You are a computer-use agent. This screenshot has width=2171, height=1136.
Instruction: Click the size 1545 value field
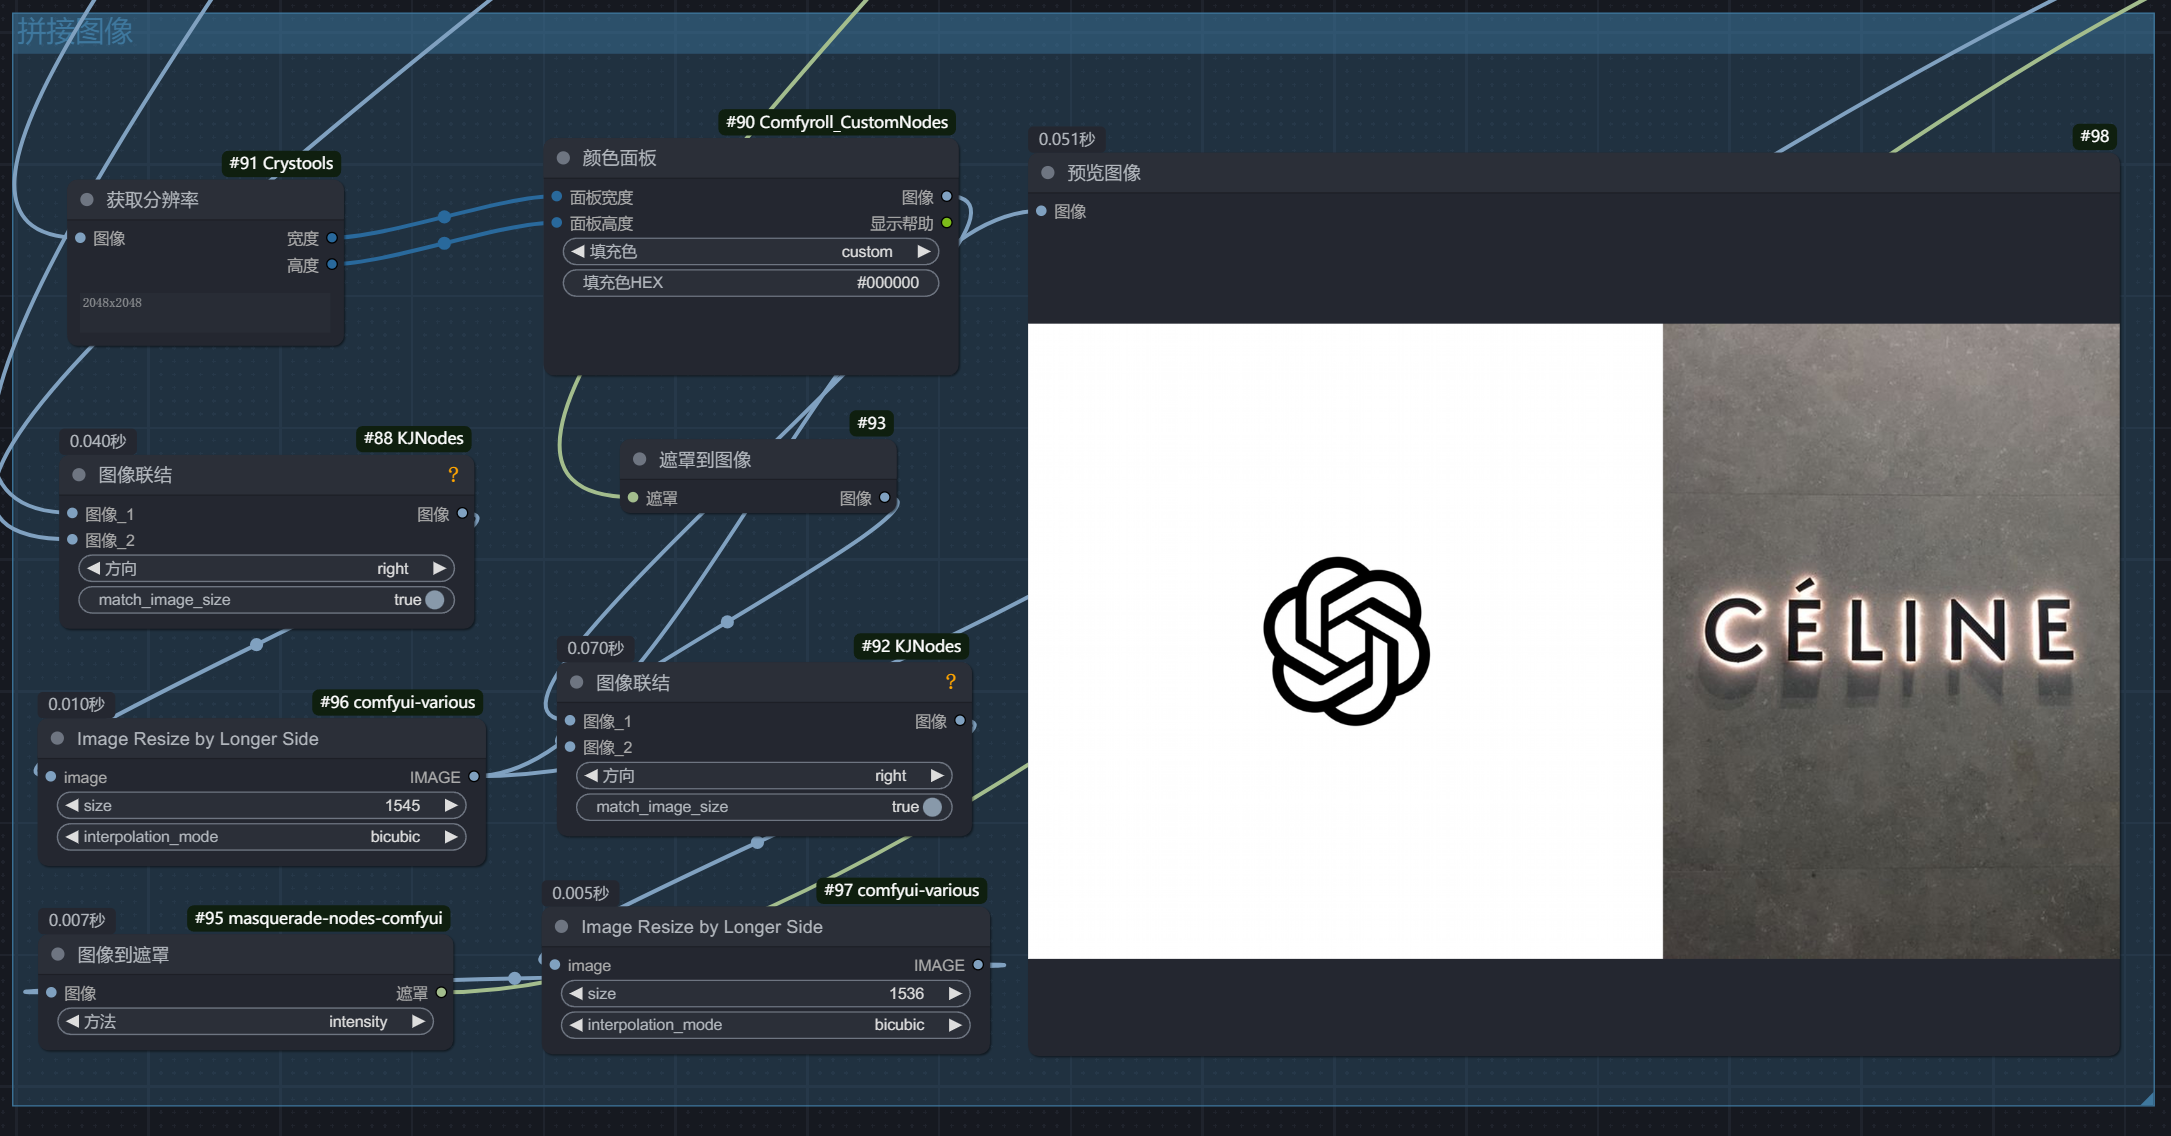[x=262, y=806]
